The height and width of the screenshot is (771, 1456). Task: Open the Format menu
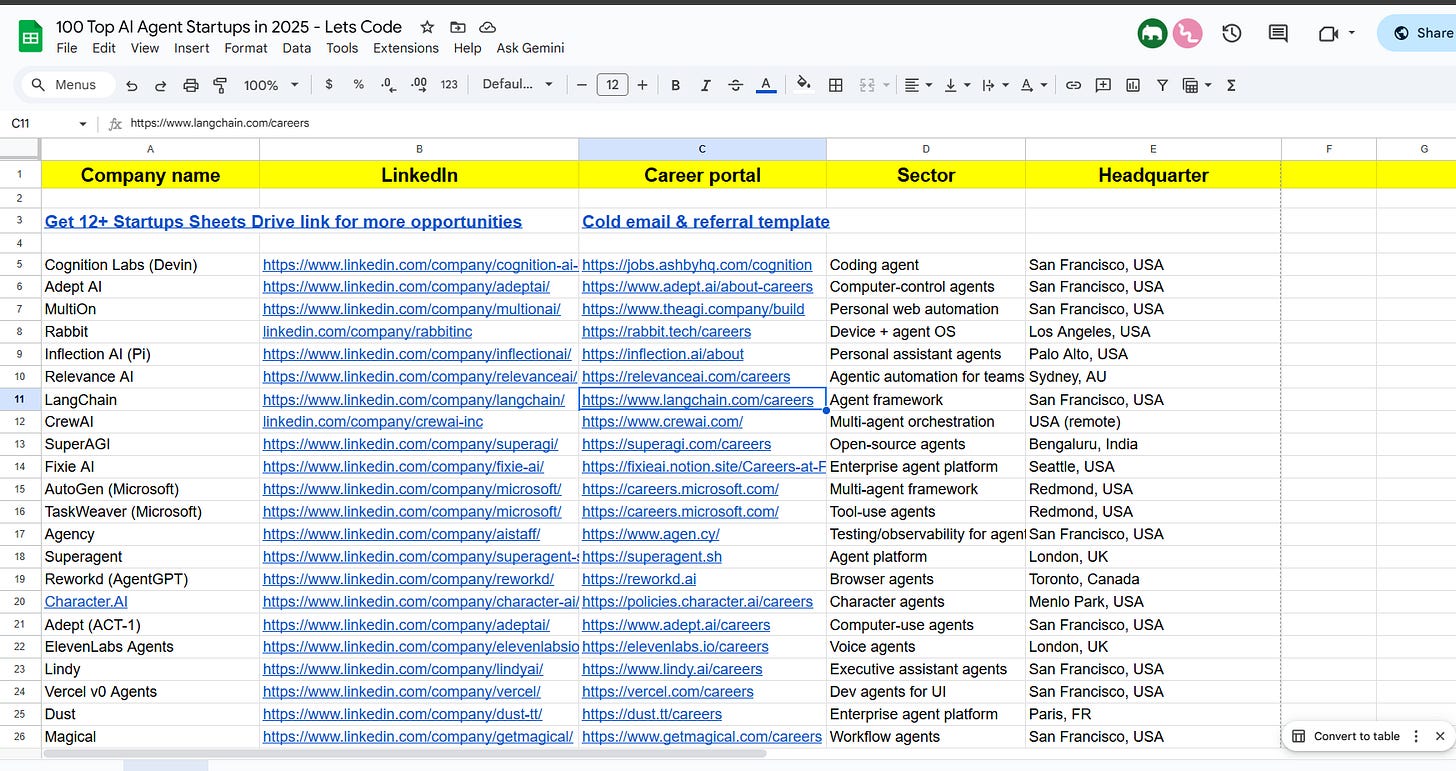pos(246,48)
